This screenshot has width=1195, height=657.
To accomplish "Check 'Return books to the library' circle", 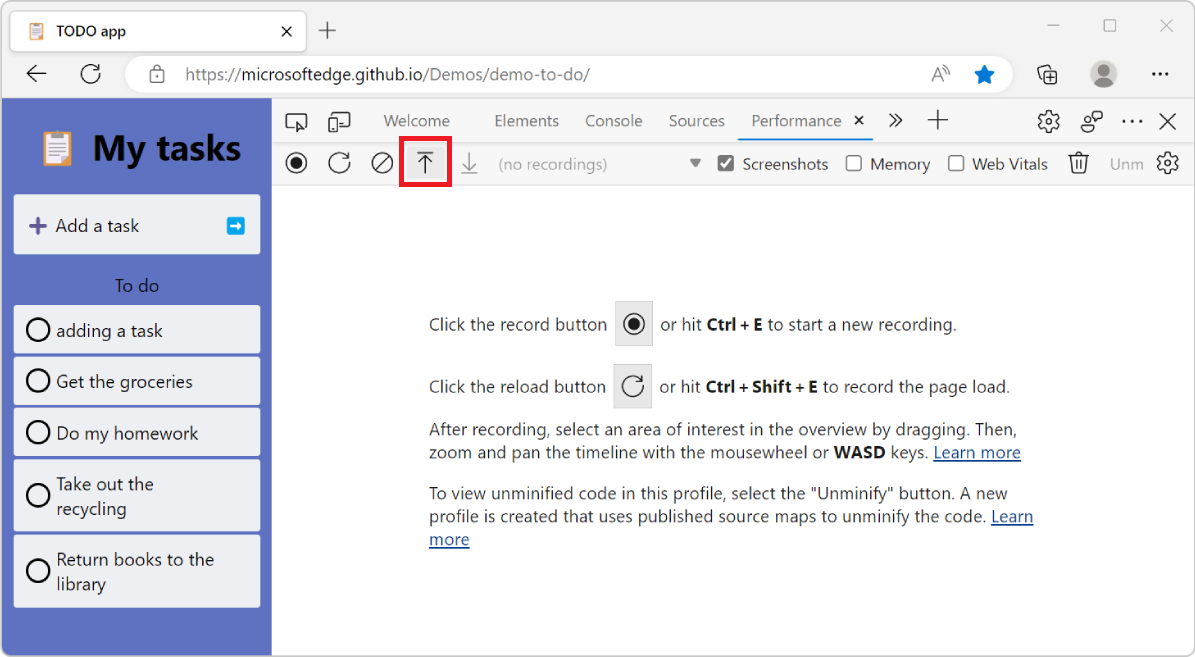I will click(x=37, y=570).
